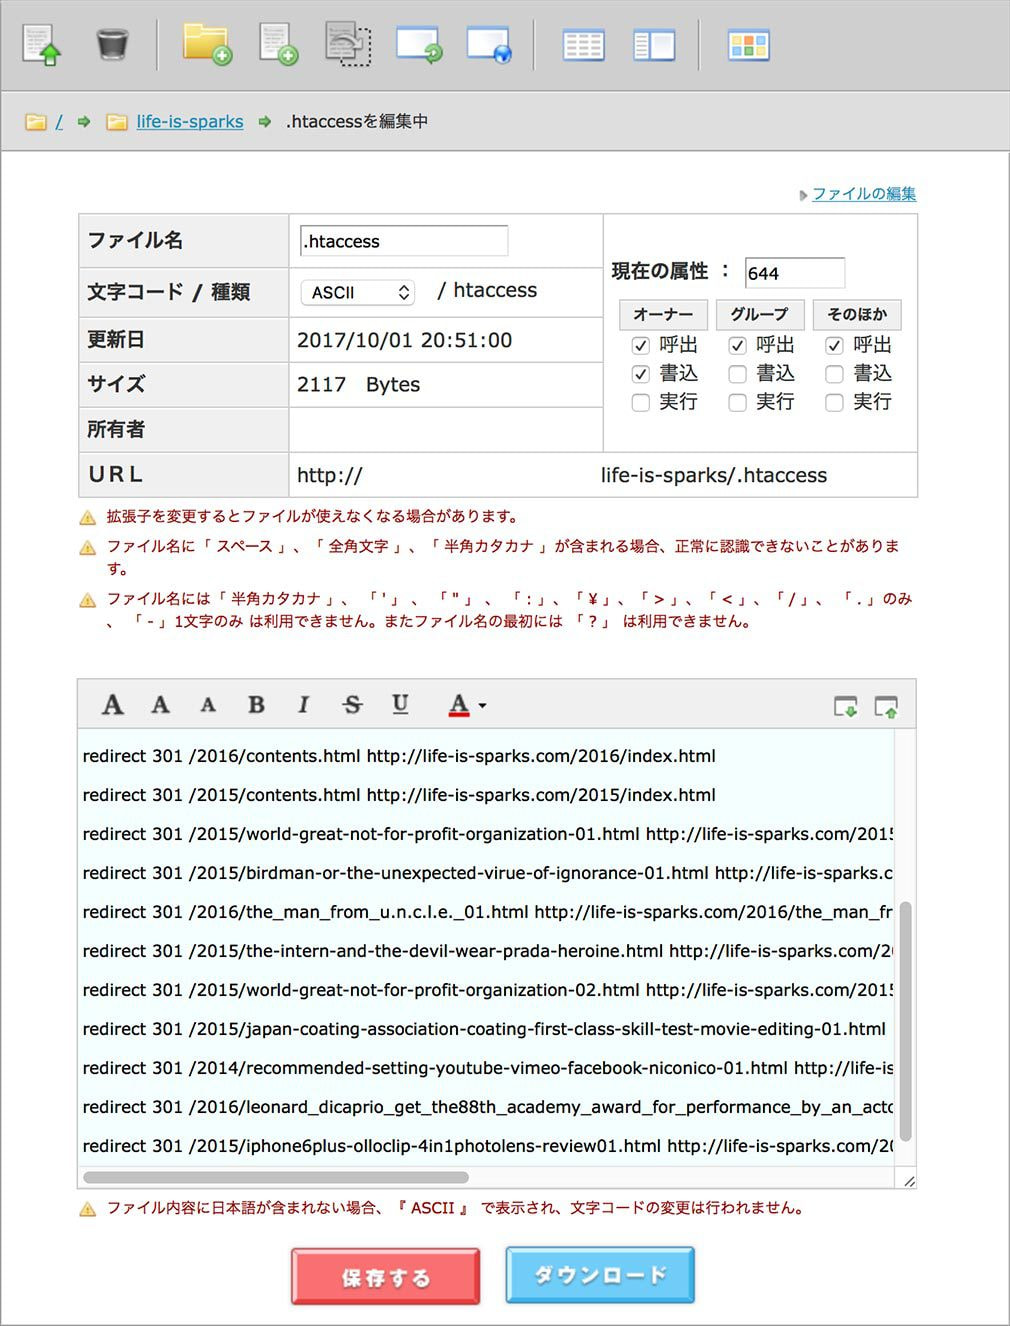Open the ASCII character code dropdown
The height and width of the screenshot is (1326, 1010).
click(x=358, y=292)
